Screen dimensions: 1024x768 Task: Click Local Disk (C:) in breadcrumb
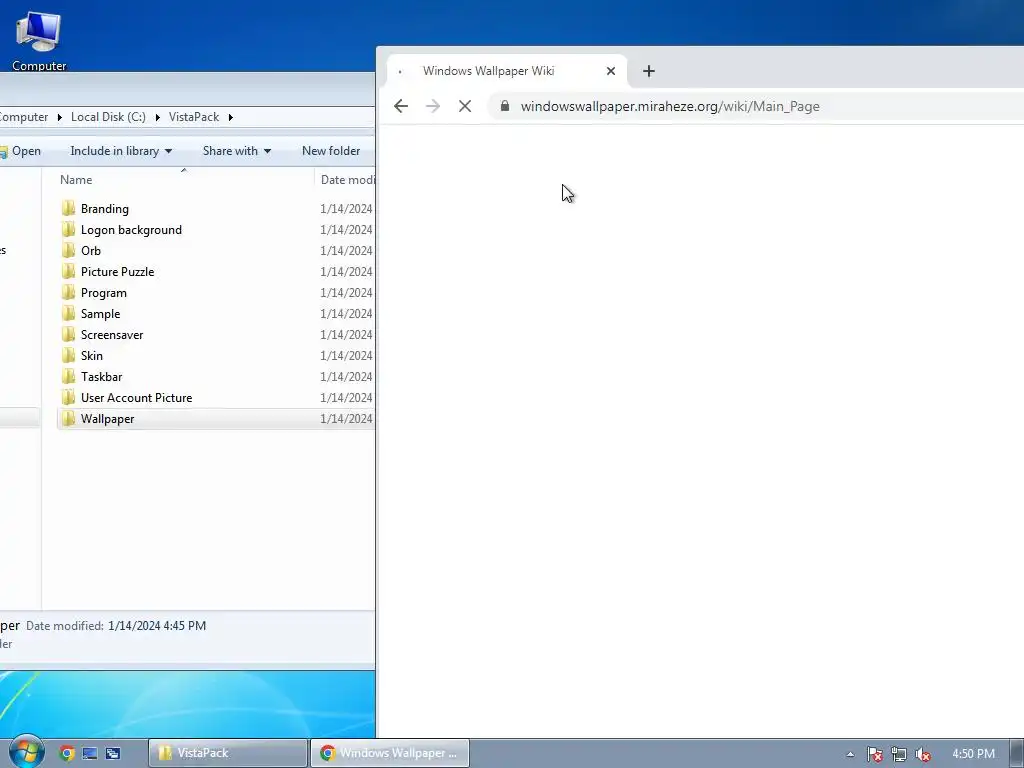pos(108,117)
